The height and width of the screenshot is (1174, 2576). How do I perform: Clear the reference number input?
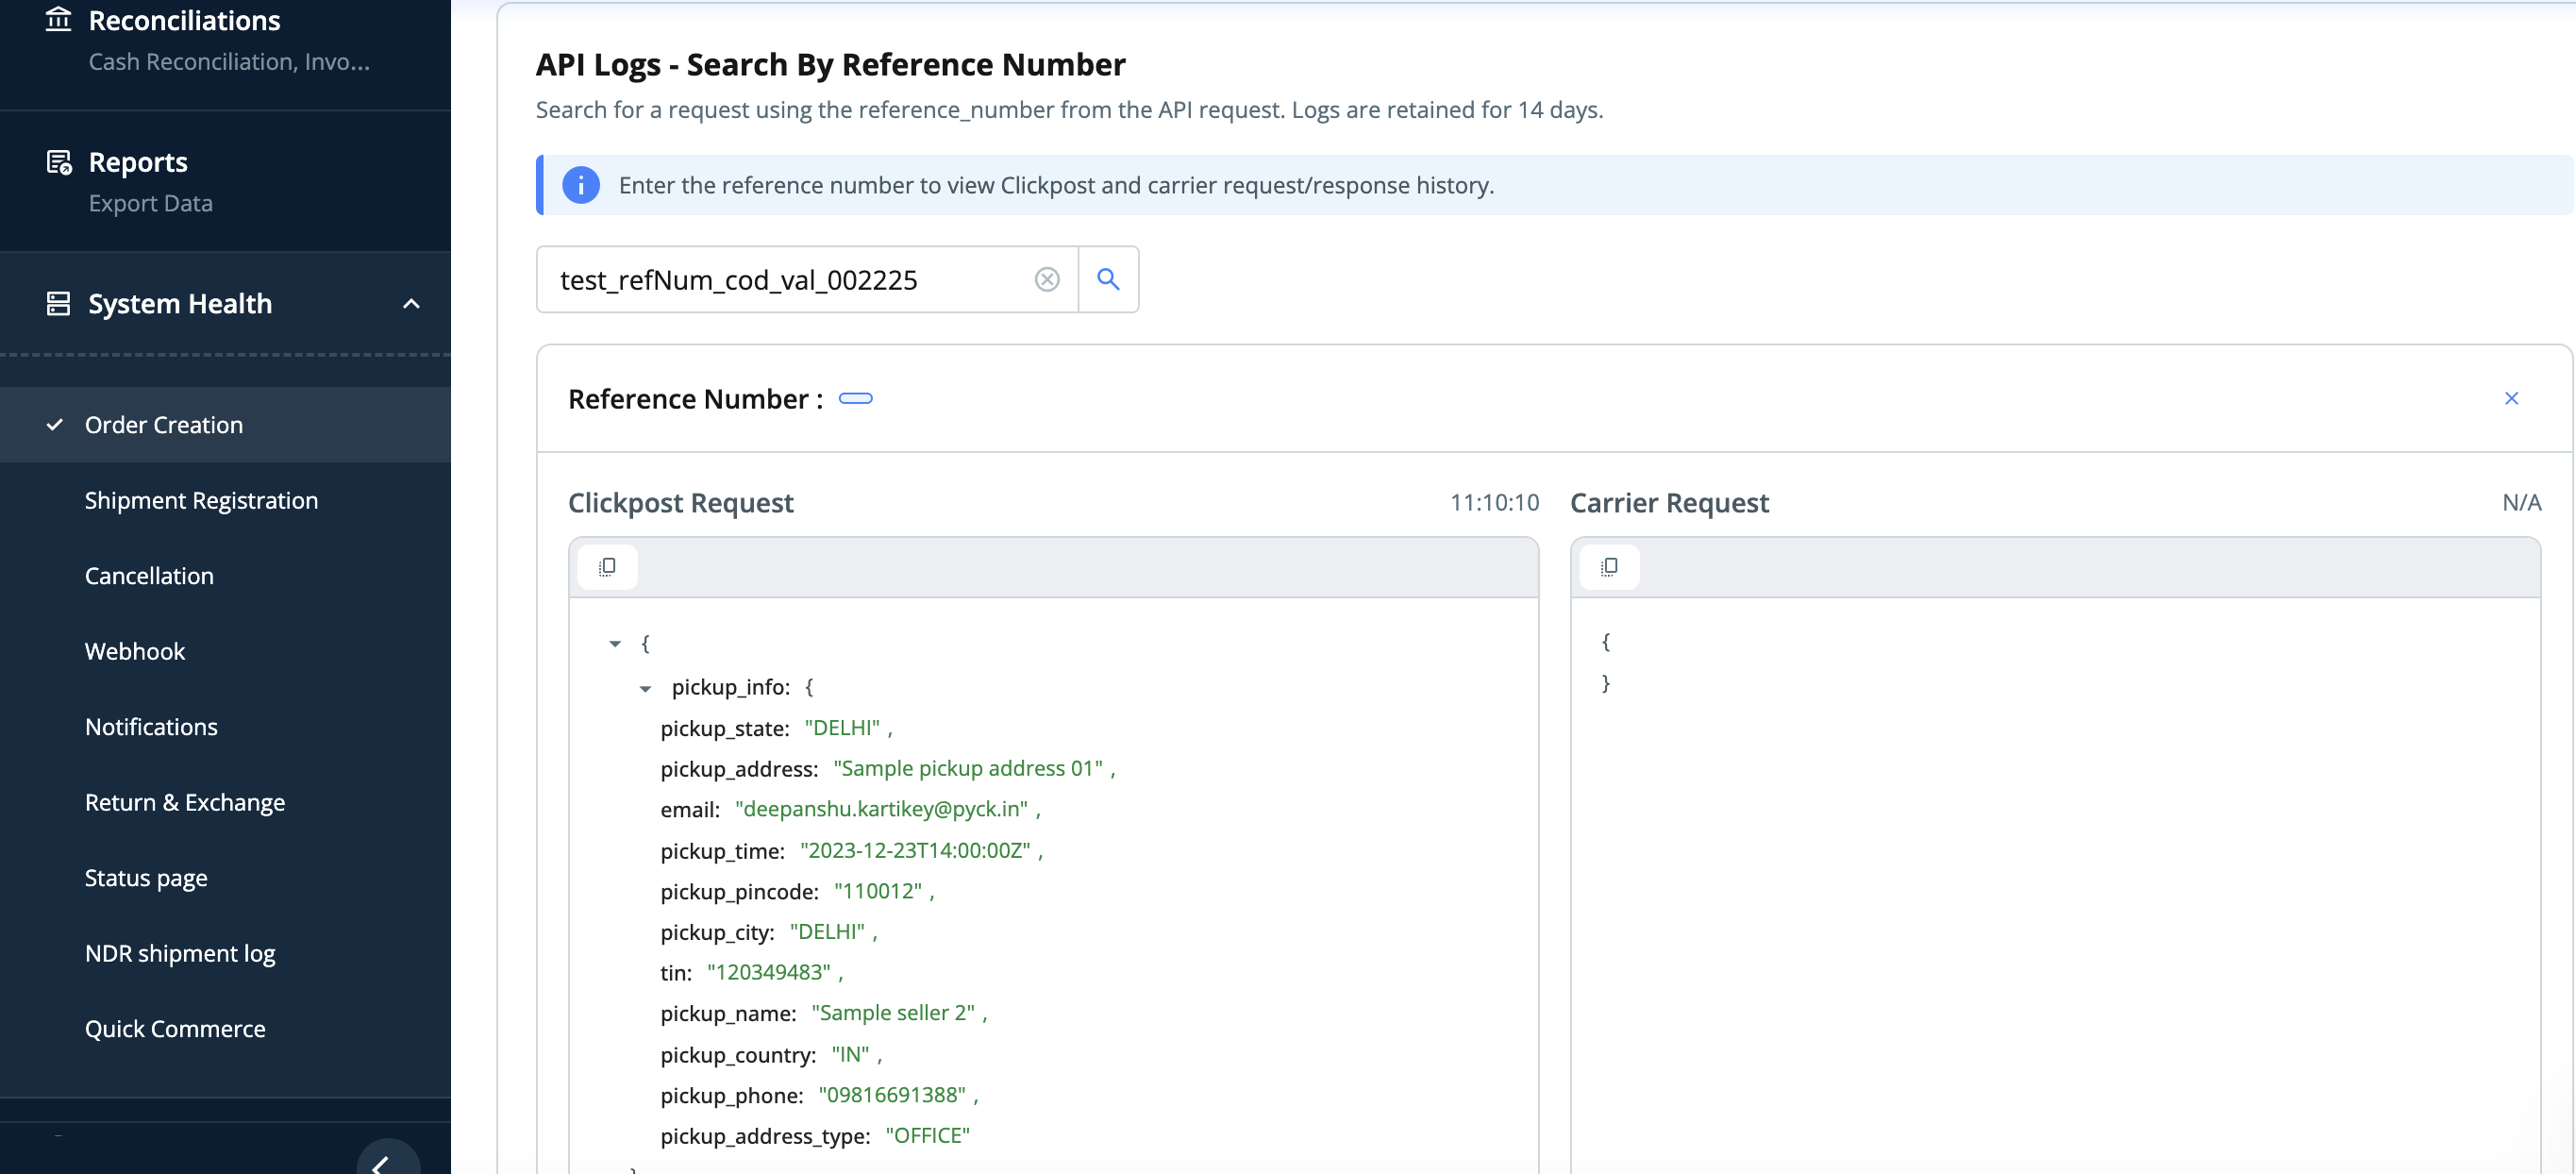point(1047,280)
